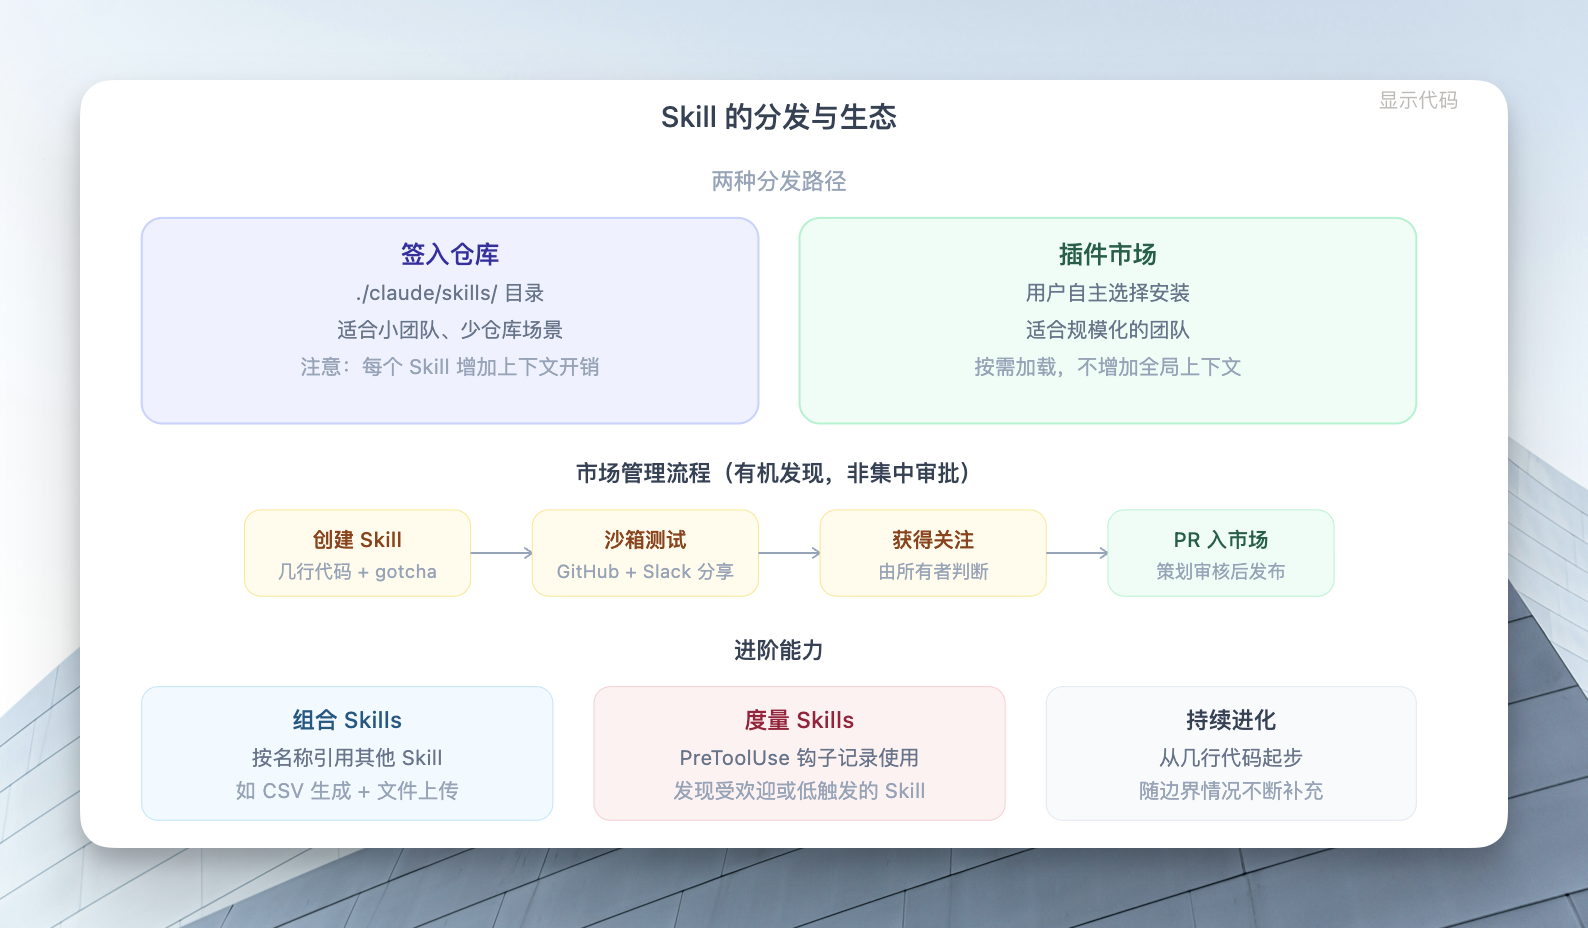Click arrow between 创建 Skill and 沙箱测试
Screen dimensions: 1588x928
point(501,553)
